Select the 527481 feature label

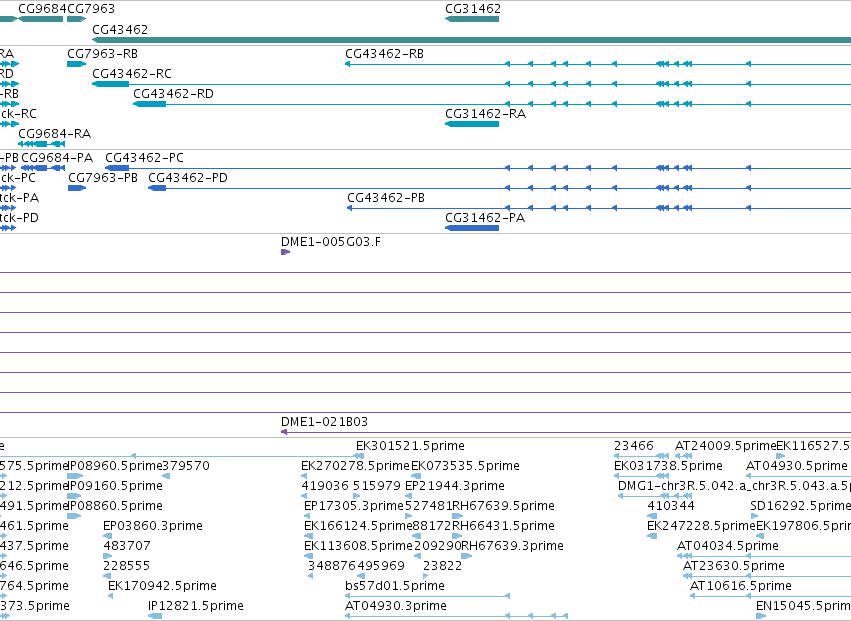point(428,506)
